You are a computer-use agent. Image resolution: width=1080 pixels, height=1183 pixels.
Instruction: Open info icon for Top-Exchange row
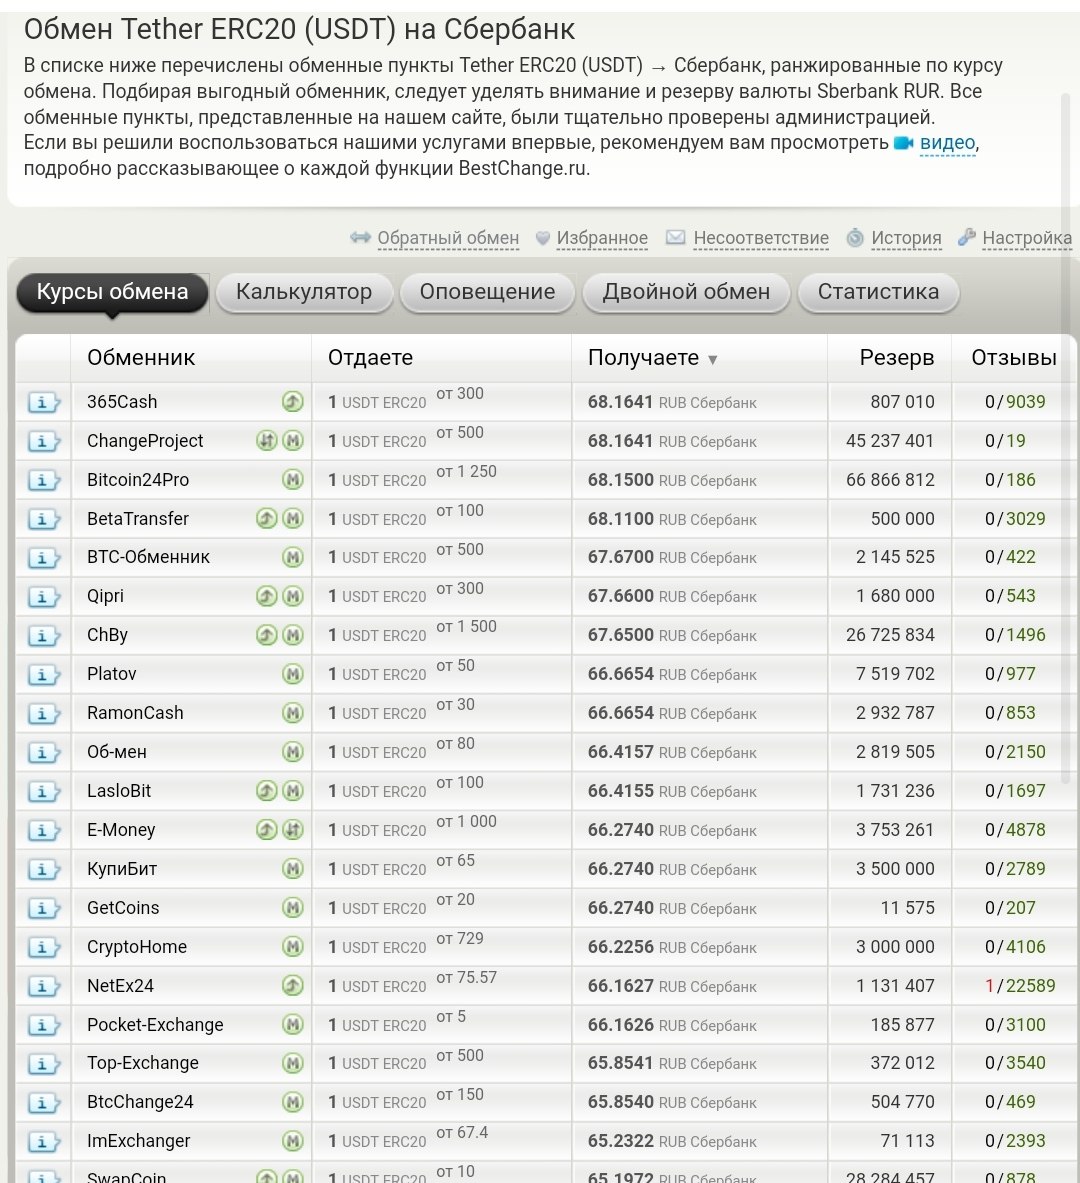[x=43, y=1065]
